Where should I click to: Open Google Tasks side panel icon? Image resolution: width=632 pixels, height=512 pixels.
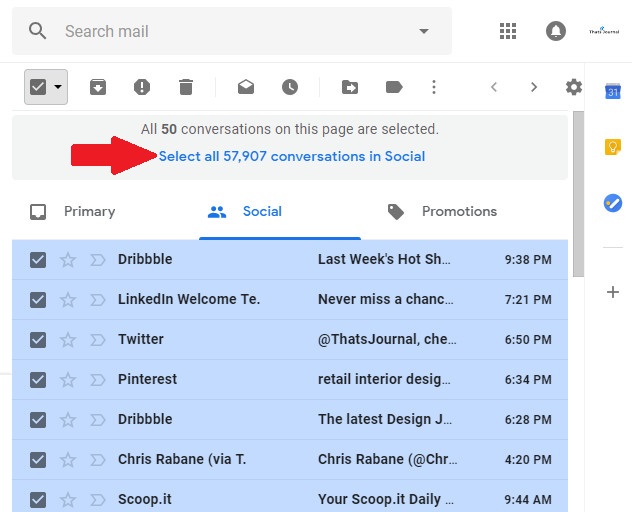click(613, 203)
